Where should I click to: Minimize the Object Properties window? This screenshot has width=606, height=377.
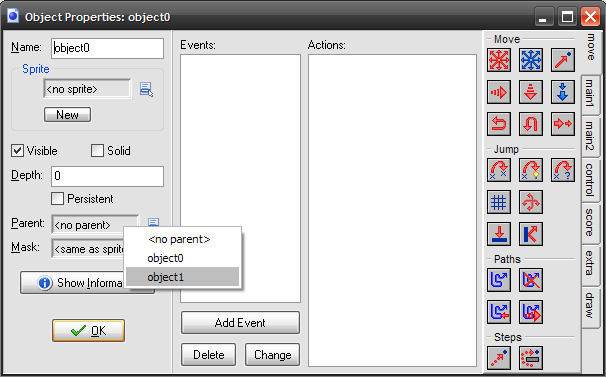point(544,17)
